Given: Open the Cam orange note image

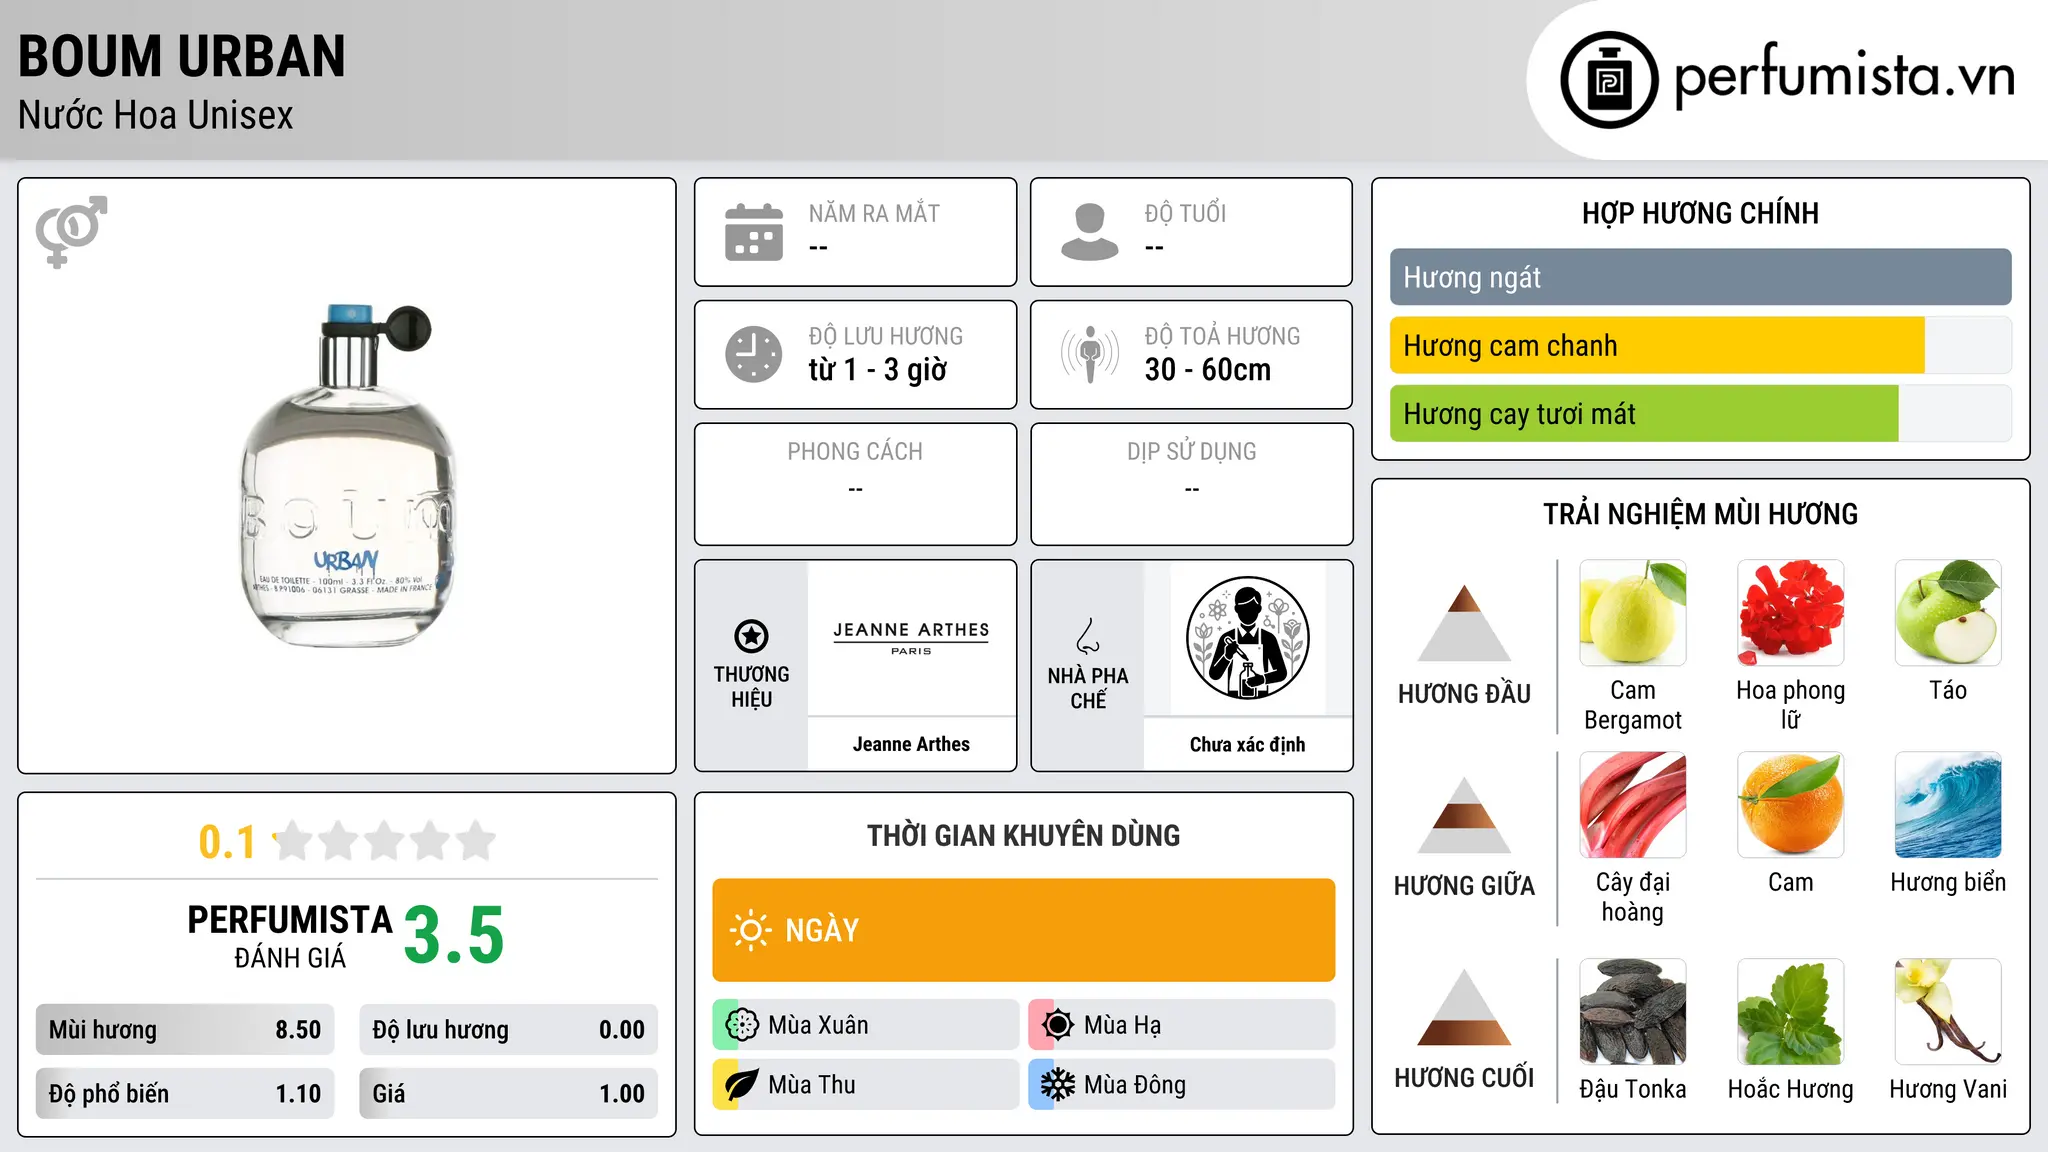Looking at the screenshot, I should tap(1791, 805).
